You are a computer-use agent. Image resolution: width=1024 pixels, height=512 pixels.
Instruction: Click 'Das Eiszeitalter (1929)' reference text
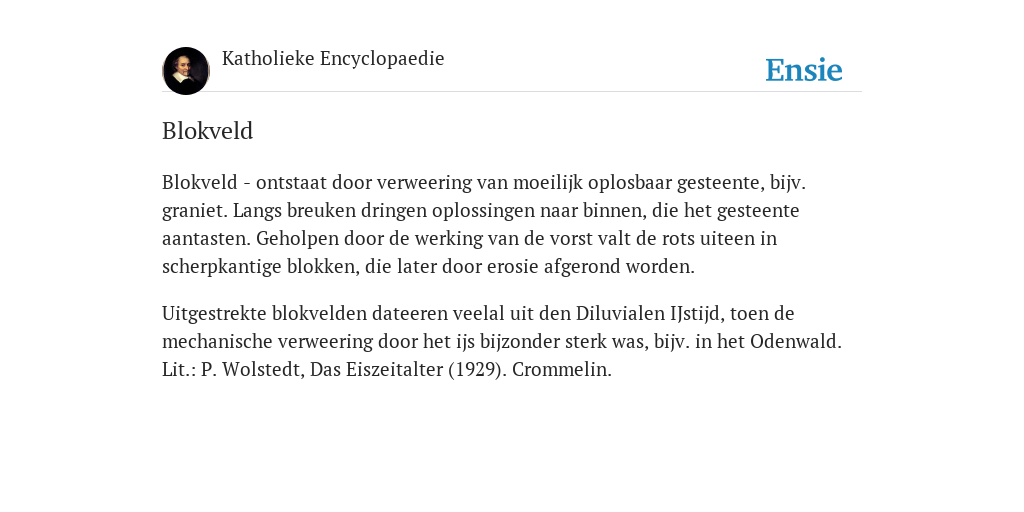[x=406, y=370]
